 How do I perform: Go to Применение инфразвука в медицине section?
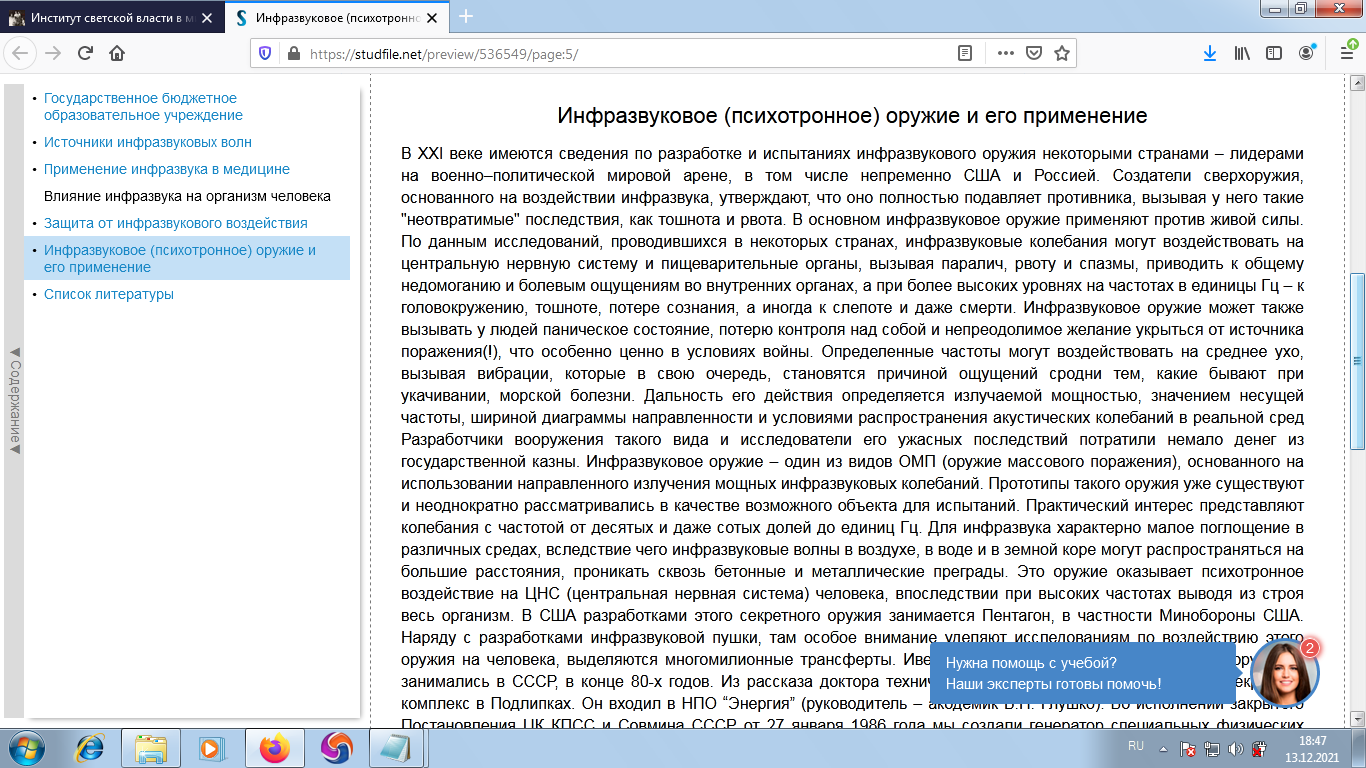pyautogui.click(x=167, y=169)
